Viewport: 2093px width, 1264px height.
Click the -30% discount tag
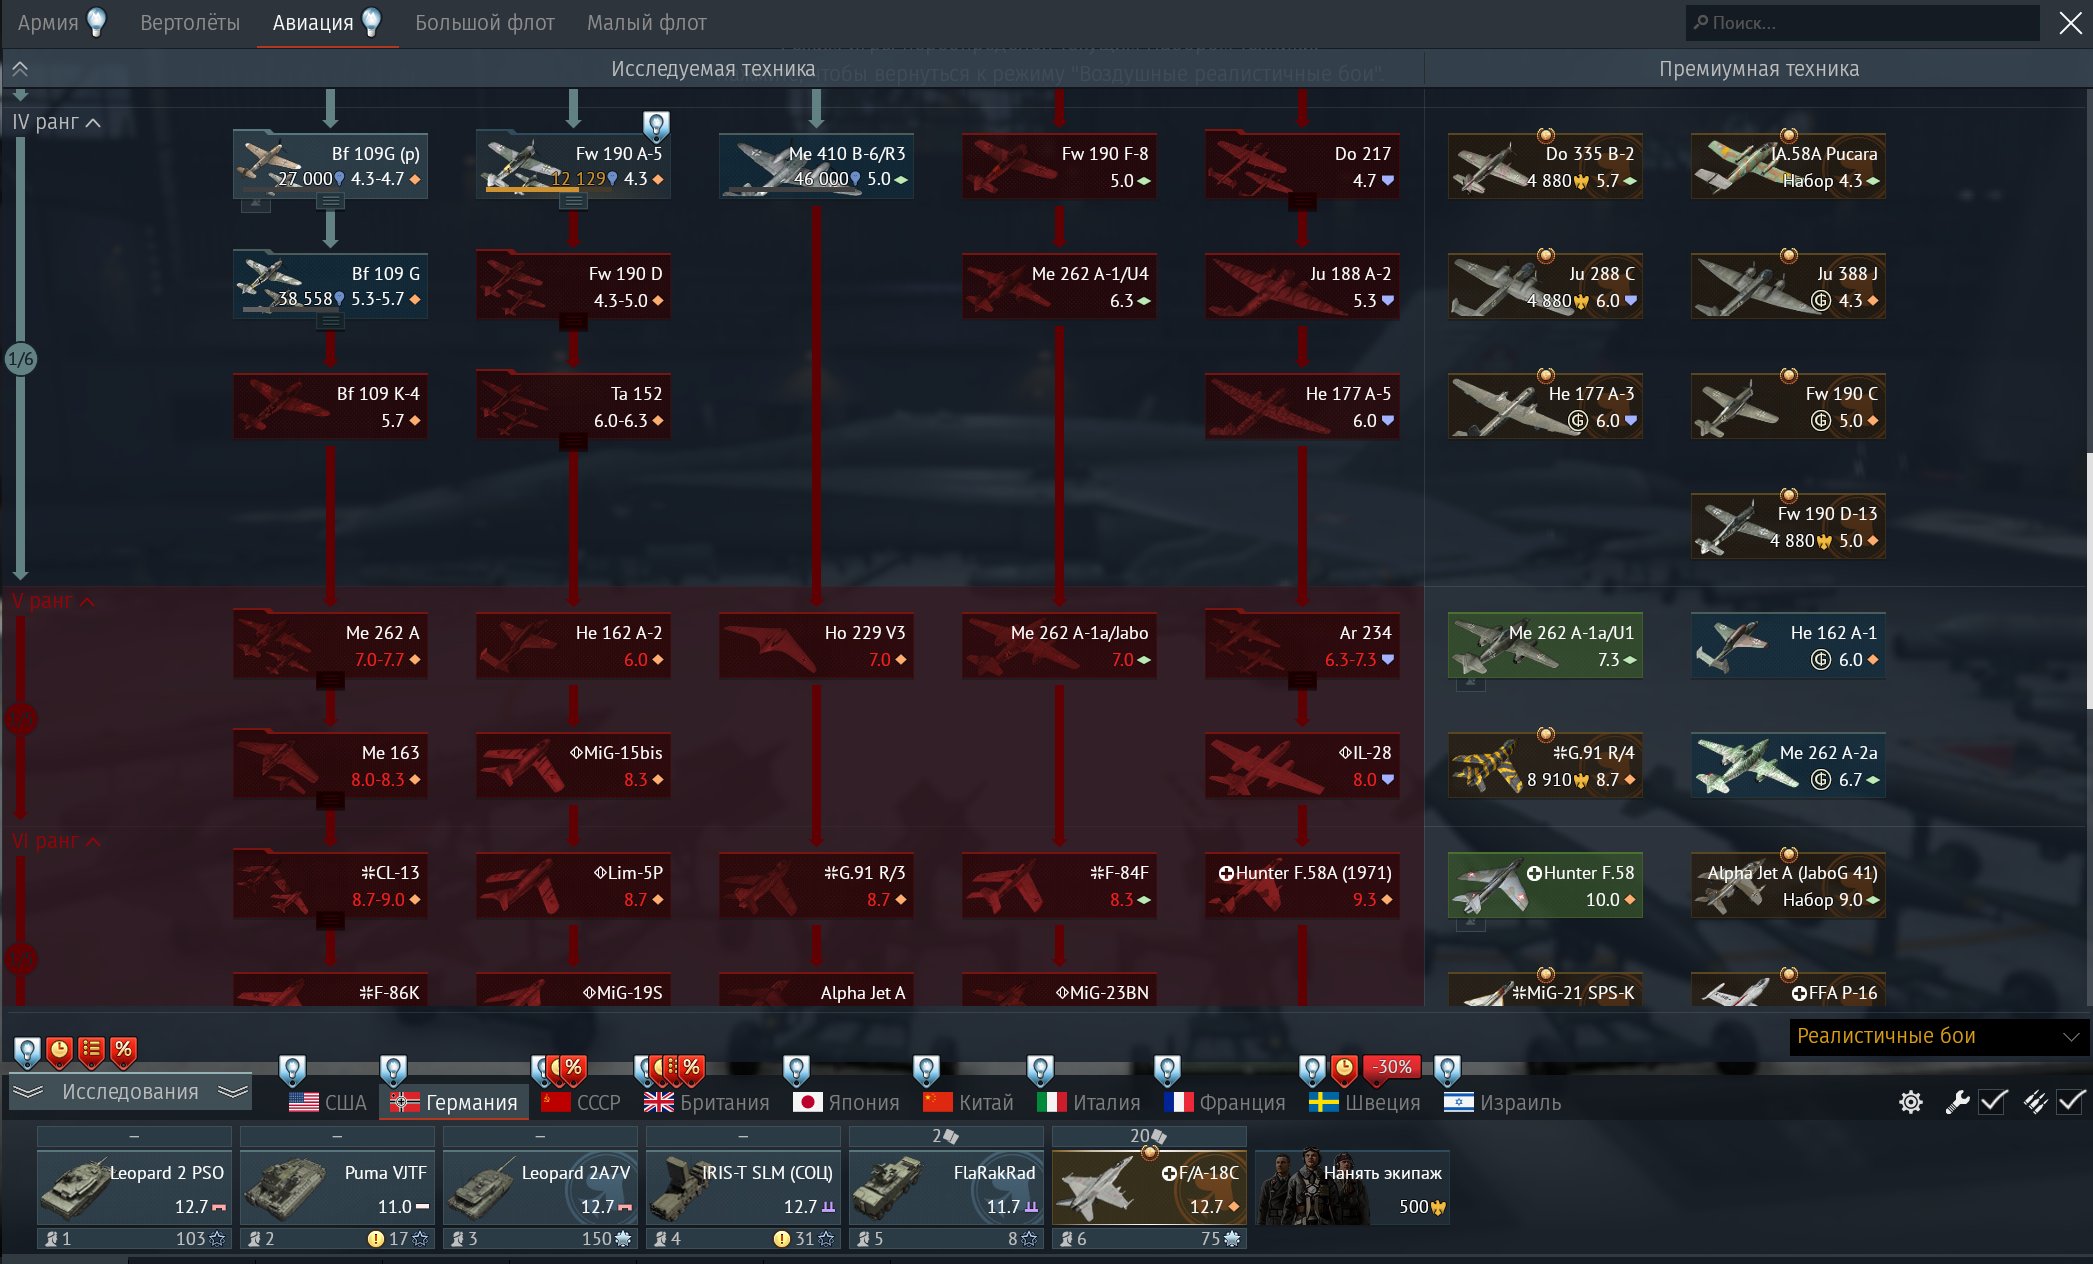(1393, 1067)
